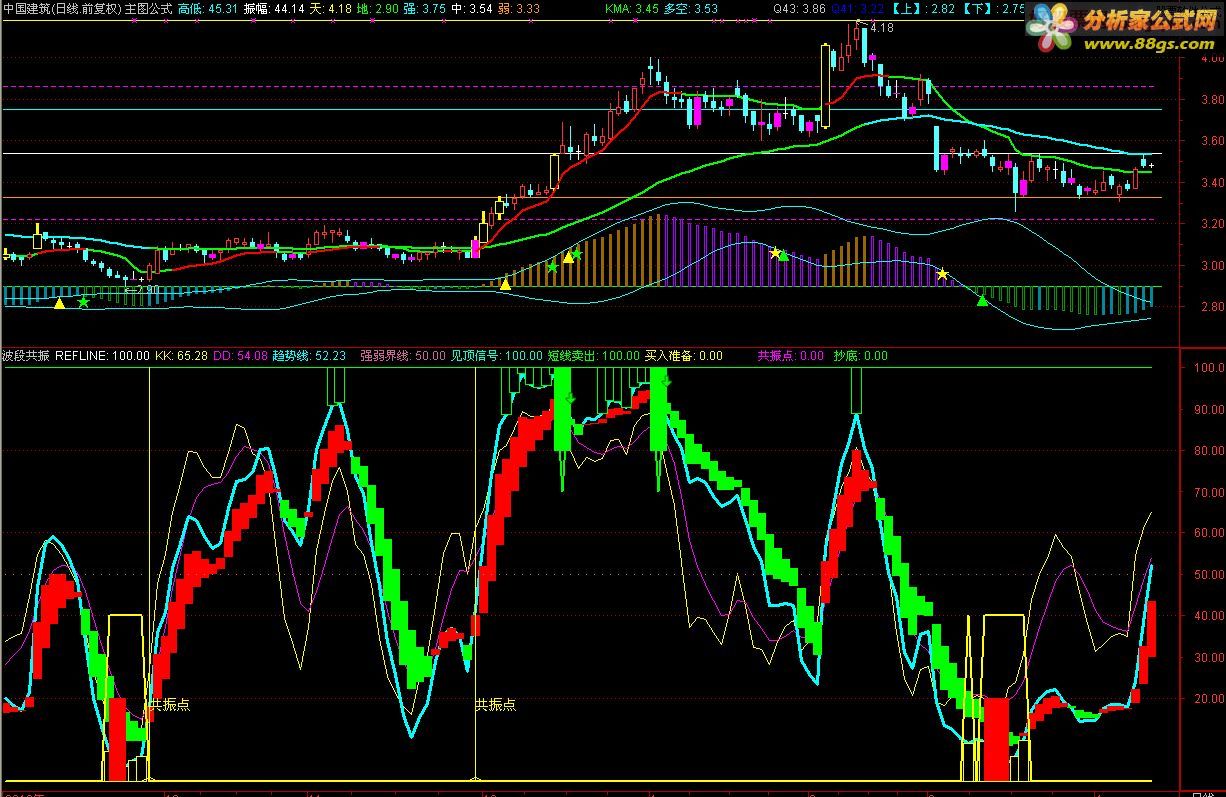Click the 4.00 price axis label

[1211, 59]
